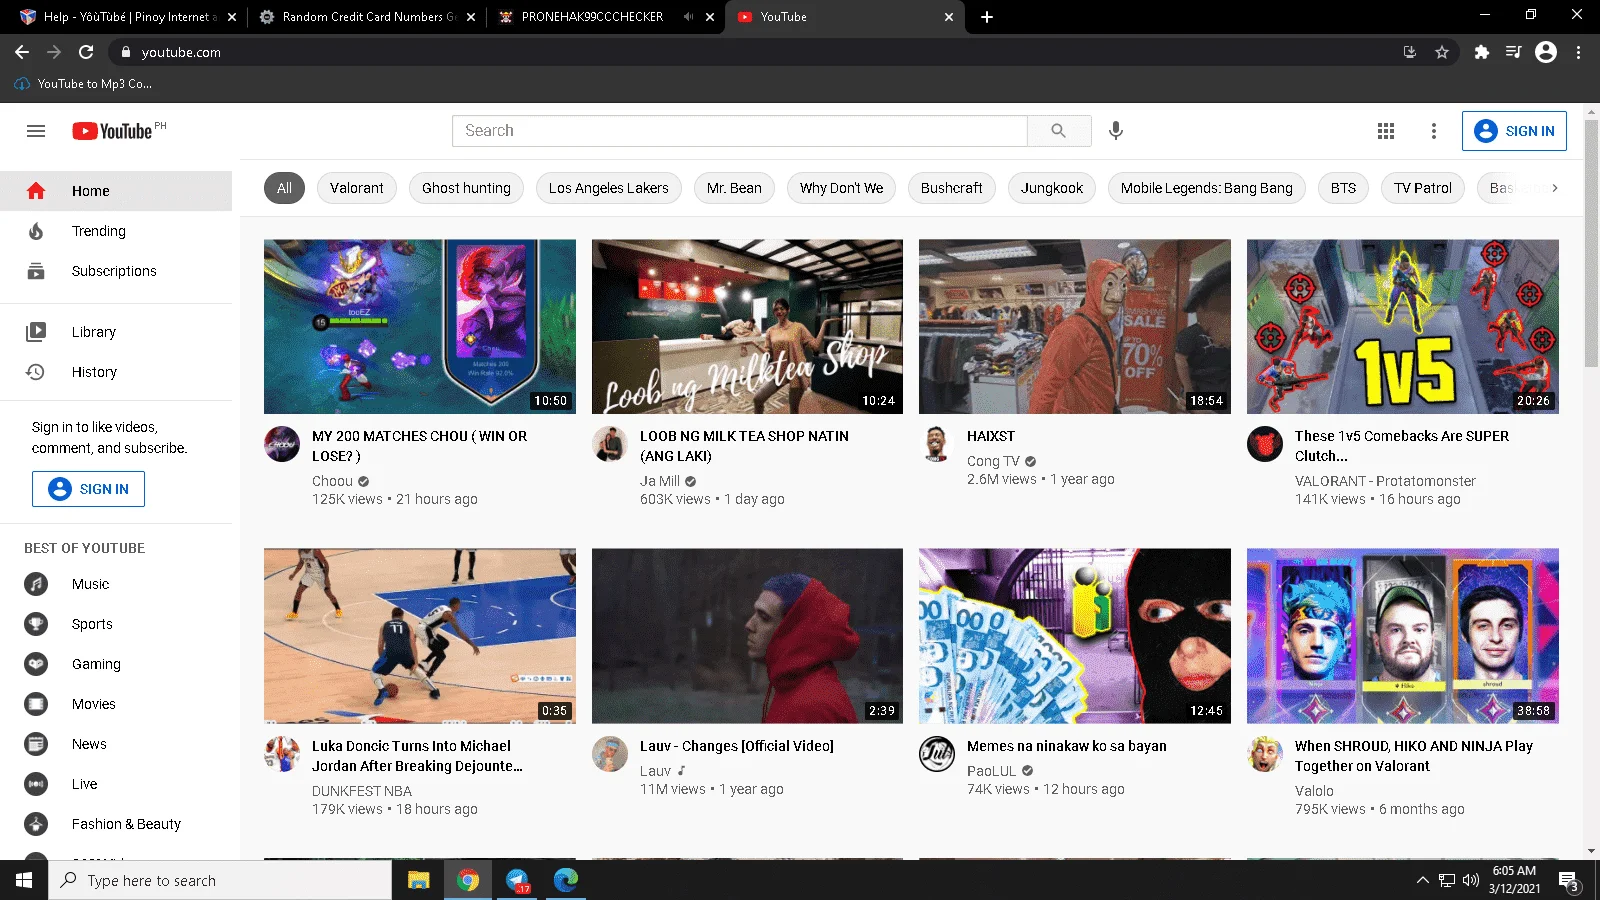Image resolution: width=1600 pixels, height=900 pixels.
Task: Select the Valorant filter chip
Action: pos(357,188)
